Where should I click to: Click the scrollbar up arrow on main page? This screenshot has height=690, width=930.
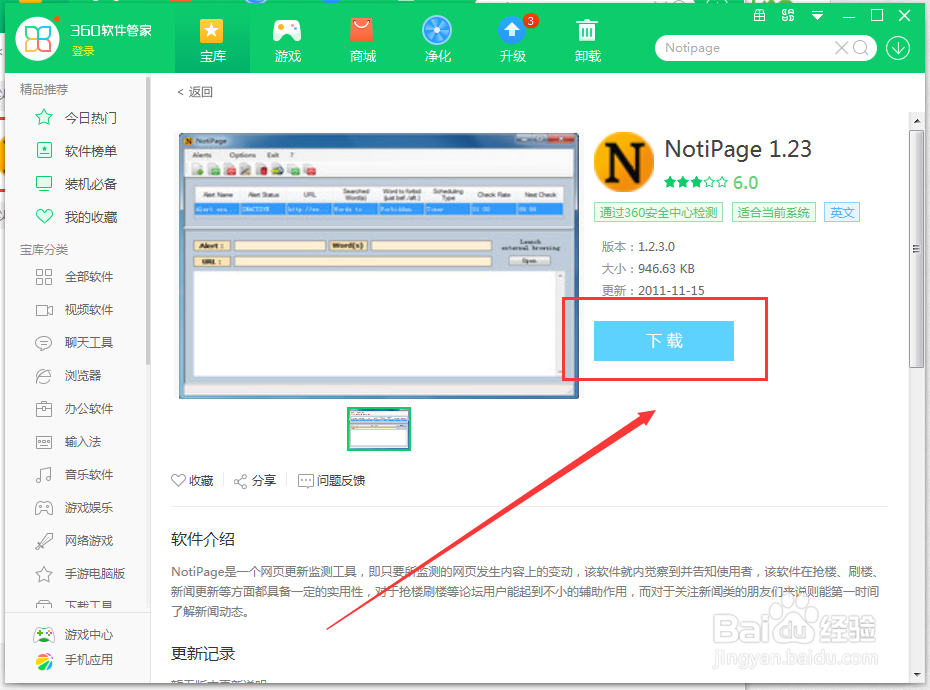(x=917, y=120)
